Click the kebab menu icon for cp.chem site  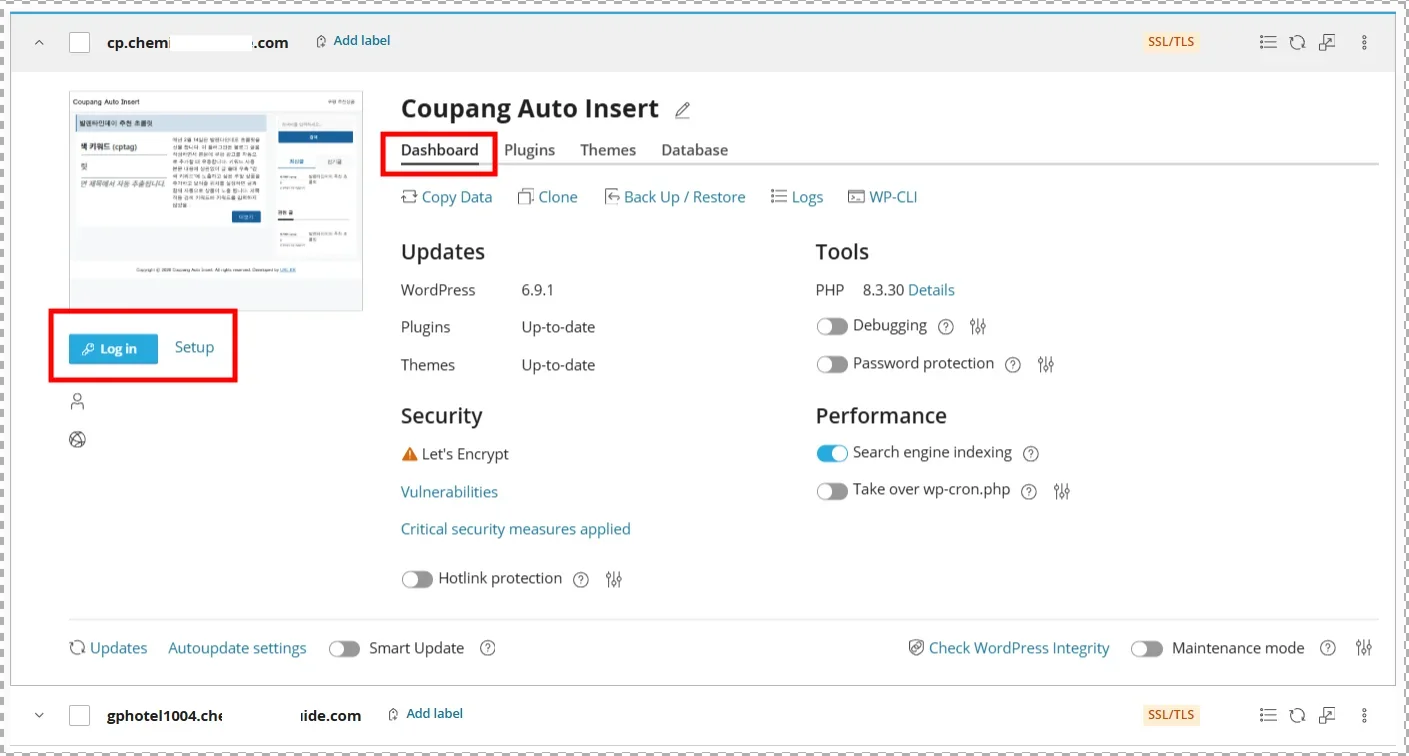pos(1364,42)
